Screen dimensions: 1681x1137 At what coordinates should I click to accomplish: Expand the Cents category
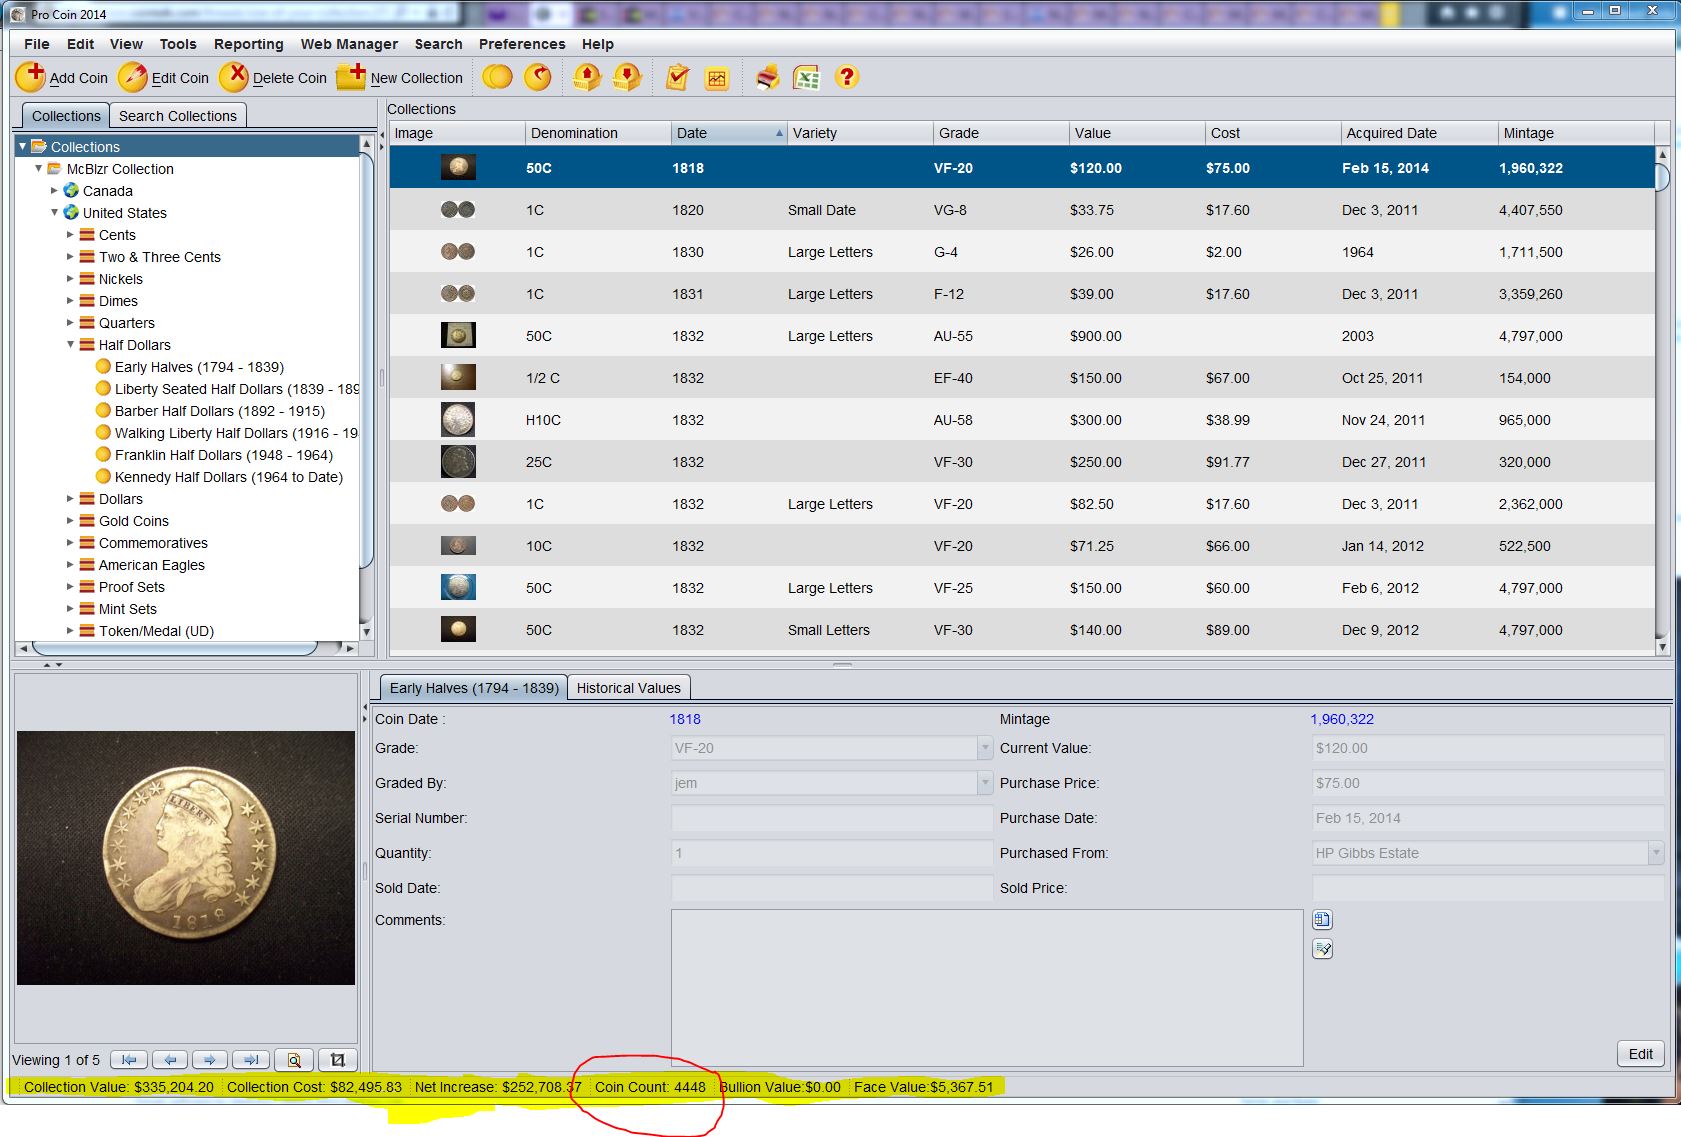point(70,234)
